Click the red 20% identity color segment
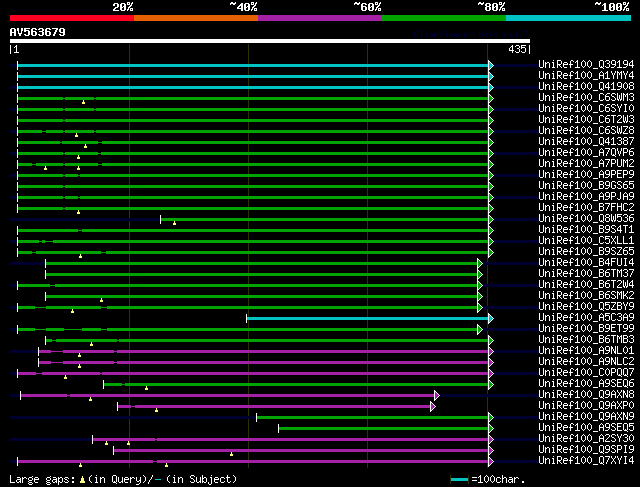Image resolution: width=640 pixels, height=487 pixels. tap(72, 18)
